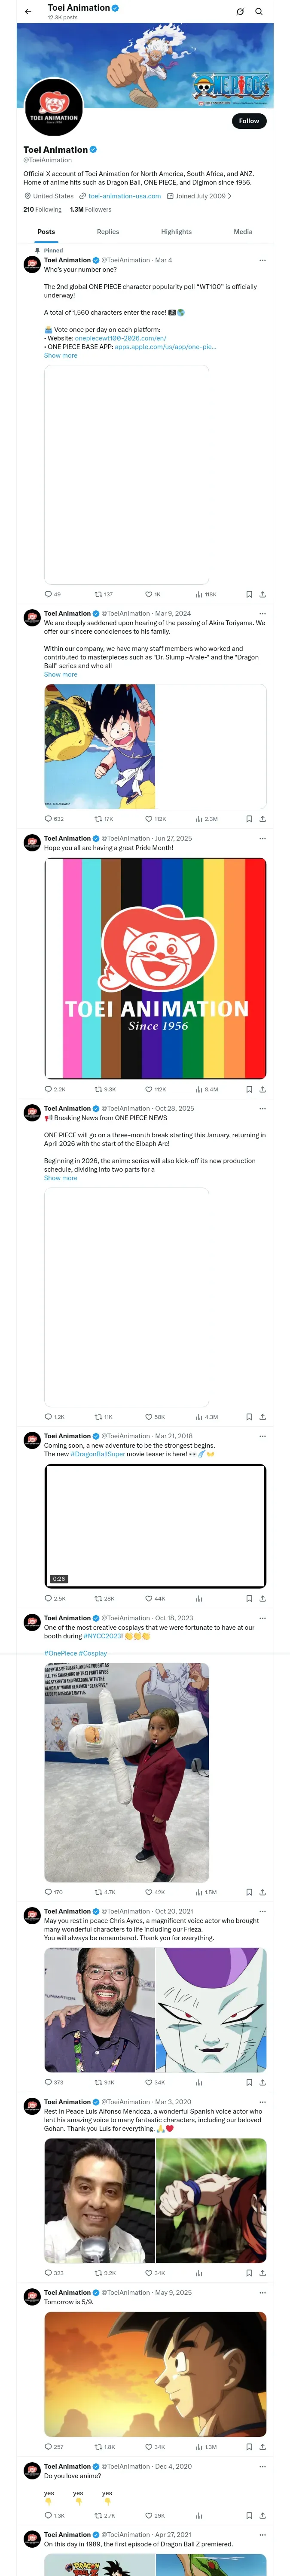This screenshot has width=290, height=2576.
Task: Expand 'Show more' on the Toriyama post
Action: tap(60, 675)
